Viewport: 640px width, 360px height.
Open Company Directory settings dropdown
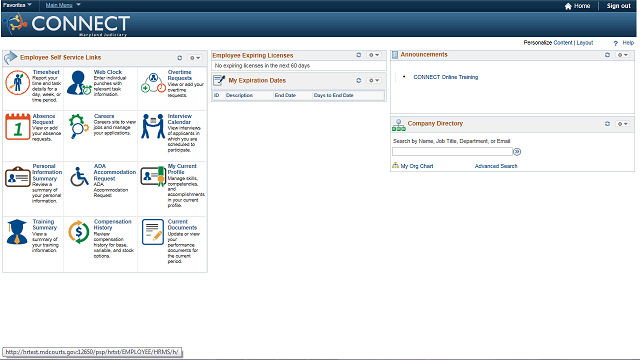pos(622,124)
